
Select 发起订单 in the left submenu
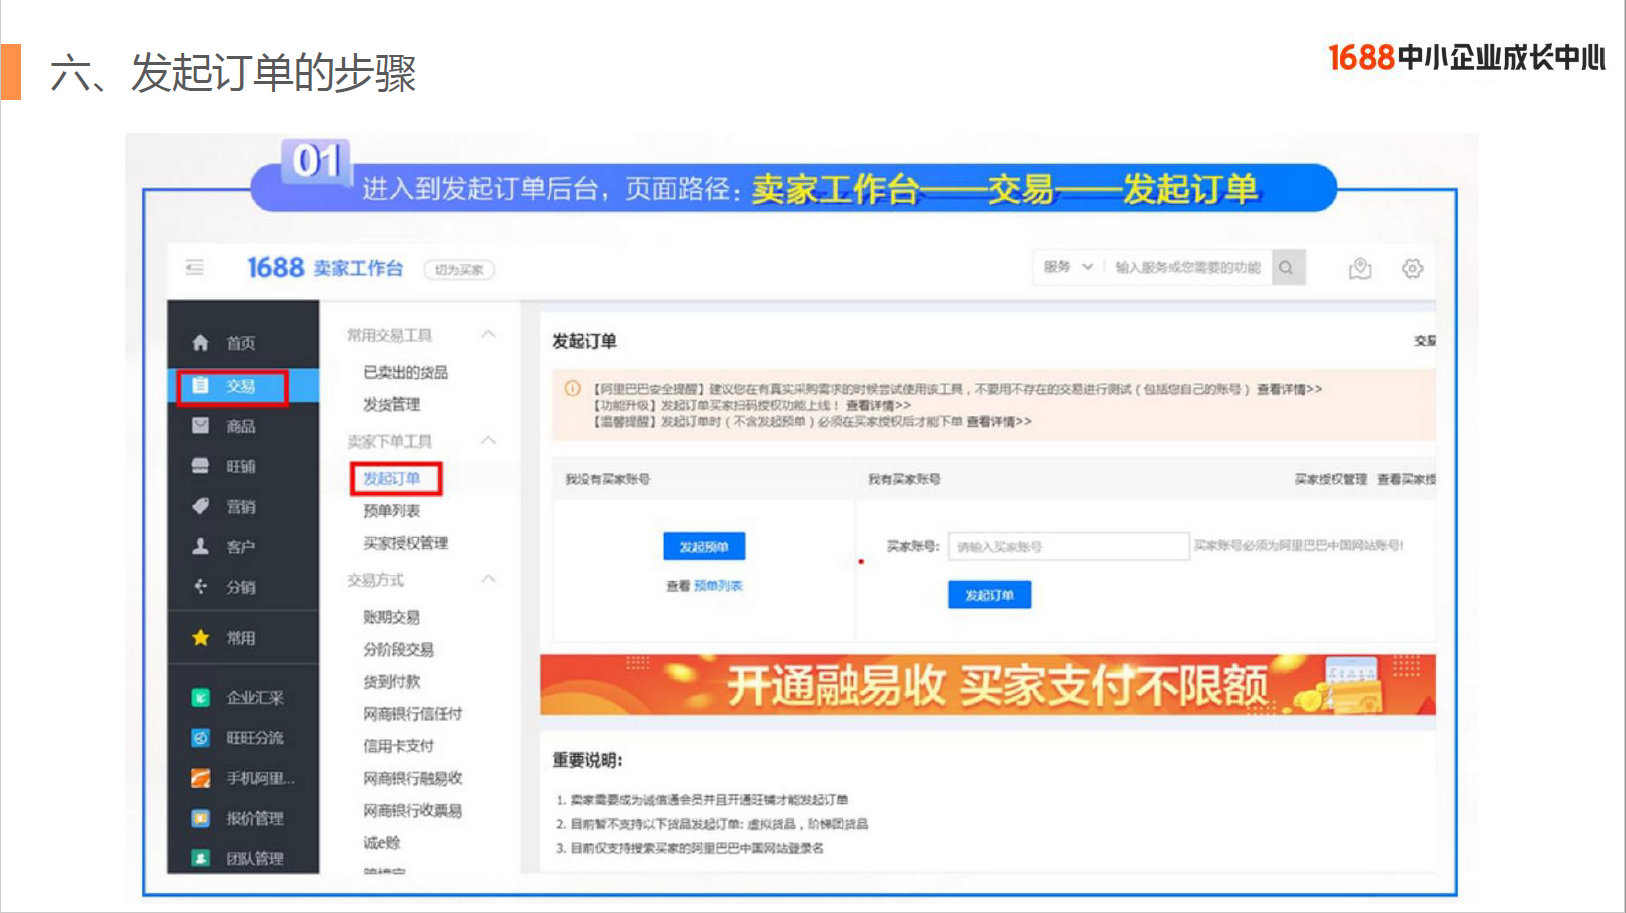pos(392,478)
